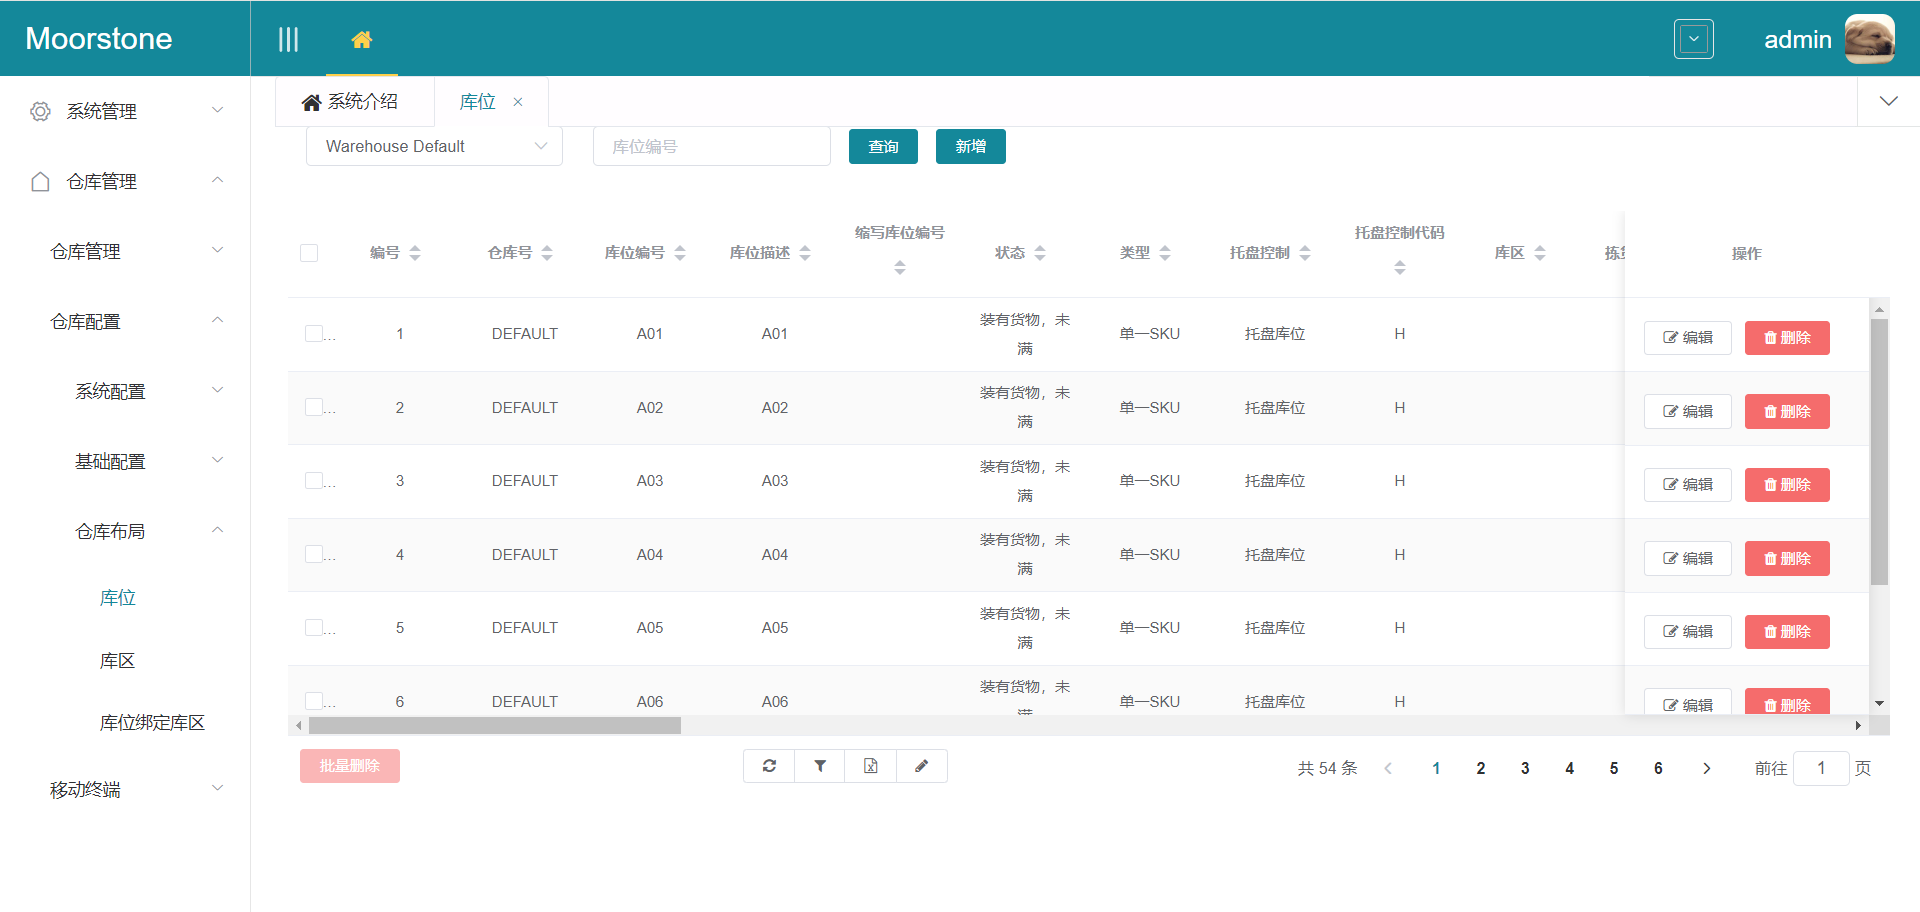Click the filter funnel icon

click(x=820, y=766)
